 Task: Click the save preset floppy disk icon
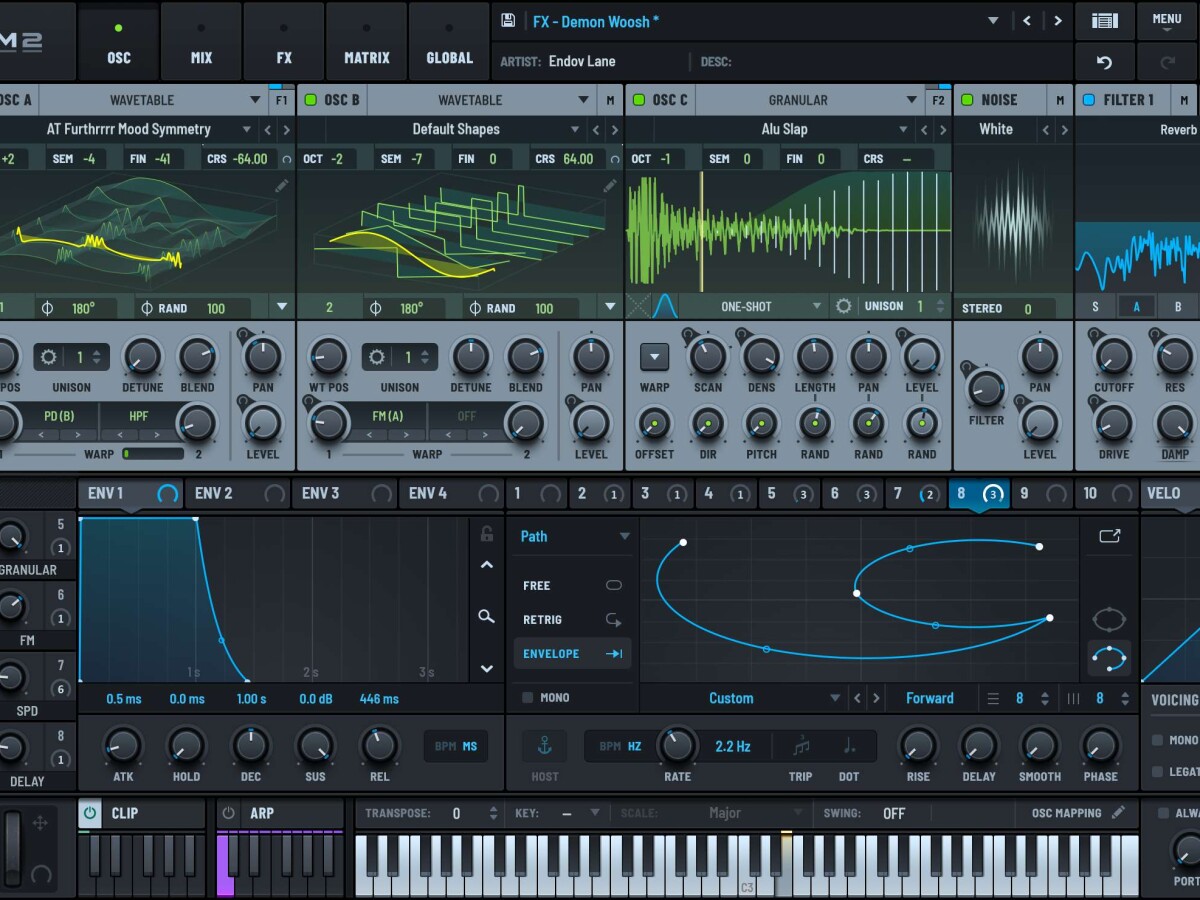coord(508,21)
